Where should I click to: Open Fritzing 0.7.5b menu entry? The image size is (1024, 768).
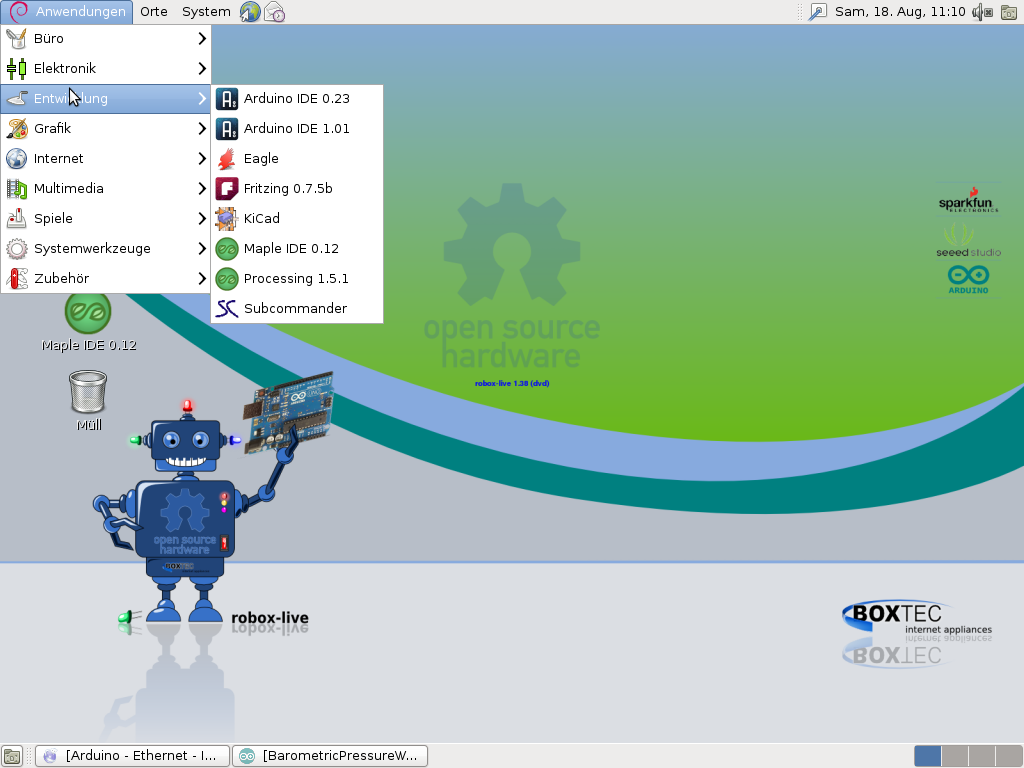coord(296,189)
